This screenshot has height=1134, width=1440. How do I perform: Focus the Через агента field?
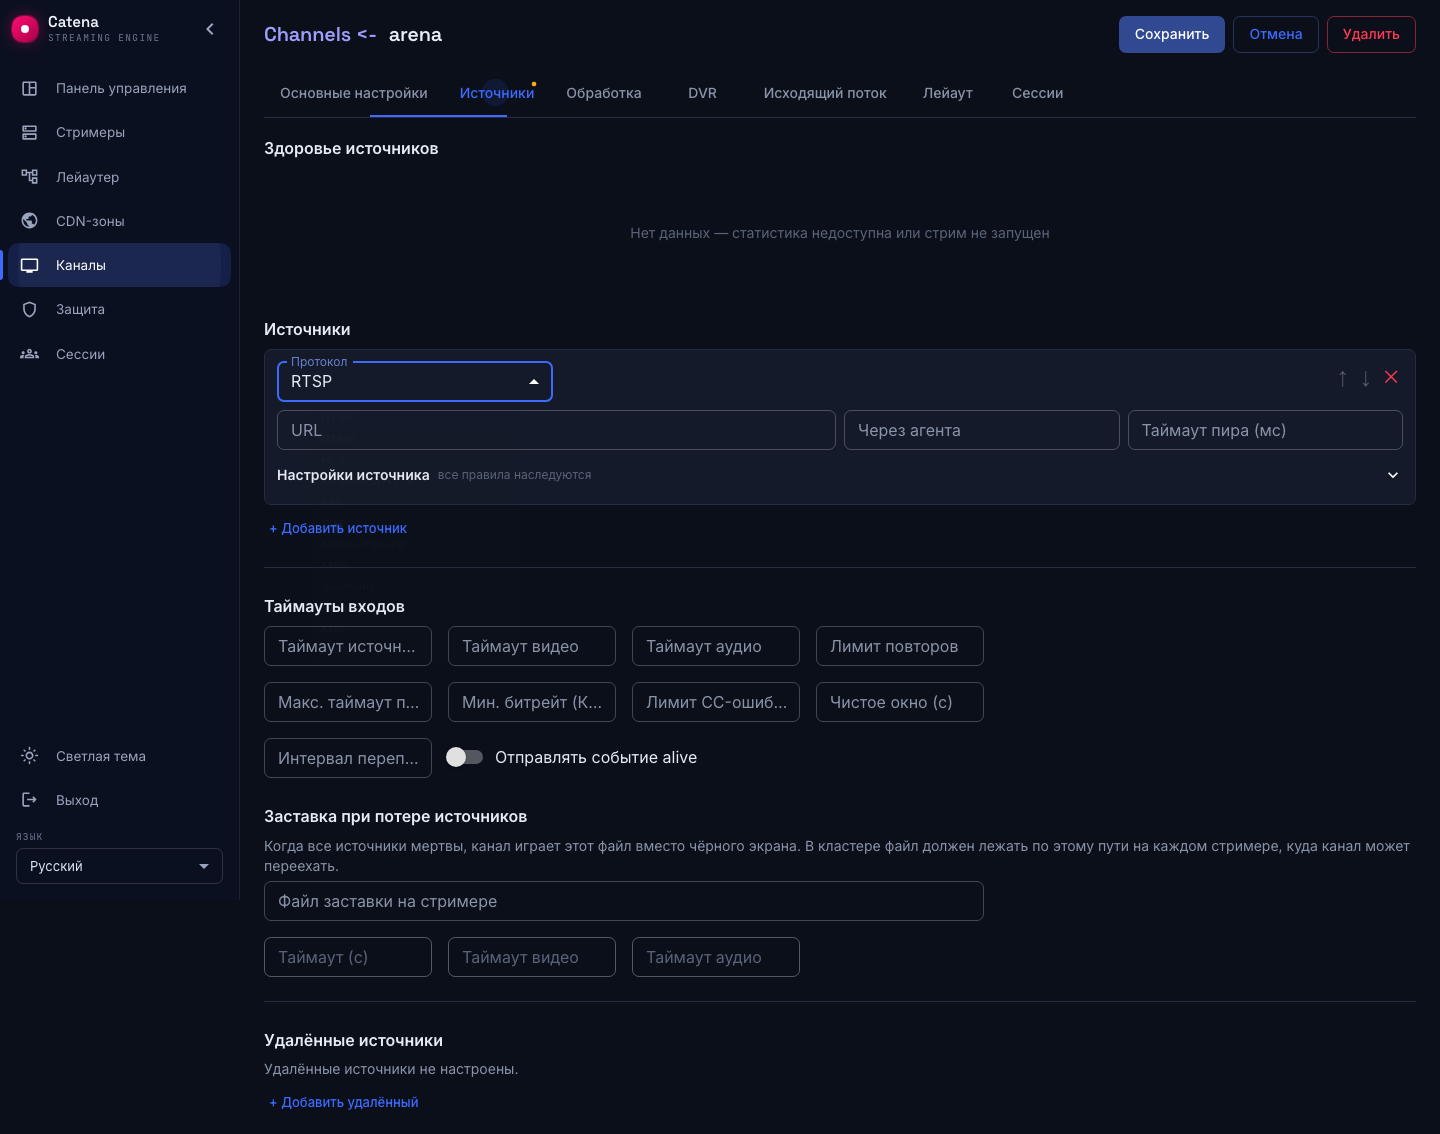tap(982, 430)
